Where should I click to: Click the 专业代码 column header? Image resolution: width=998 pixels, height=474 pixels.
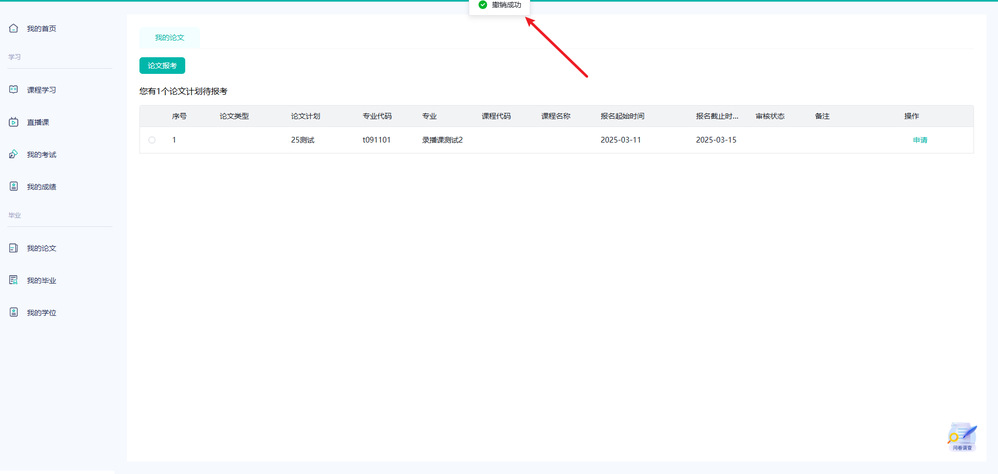coord(377,116)
